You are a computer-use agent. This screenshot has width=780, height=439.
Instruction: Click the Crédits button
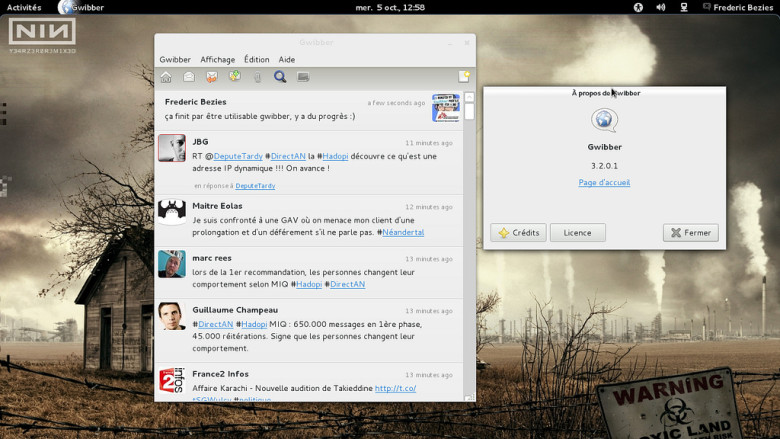[x=518, y=233]
